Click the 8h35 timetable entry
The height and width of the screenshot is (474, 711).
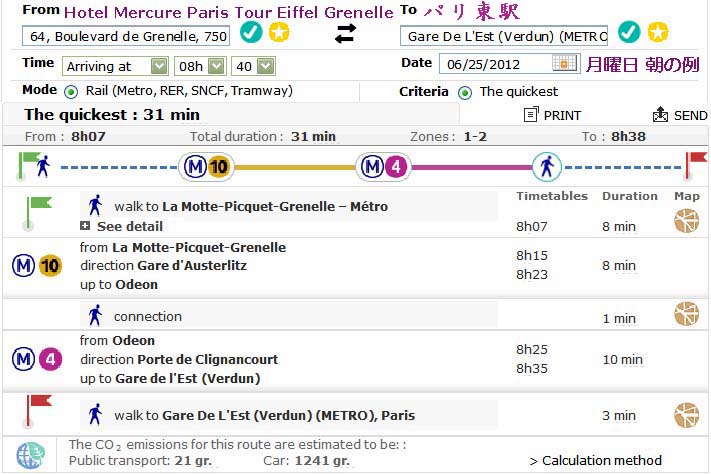(532, 368)
